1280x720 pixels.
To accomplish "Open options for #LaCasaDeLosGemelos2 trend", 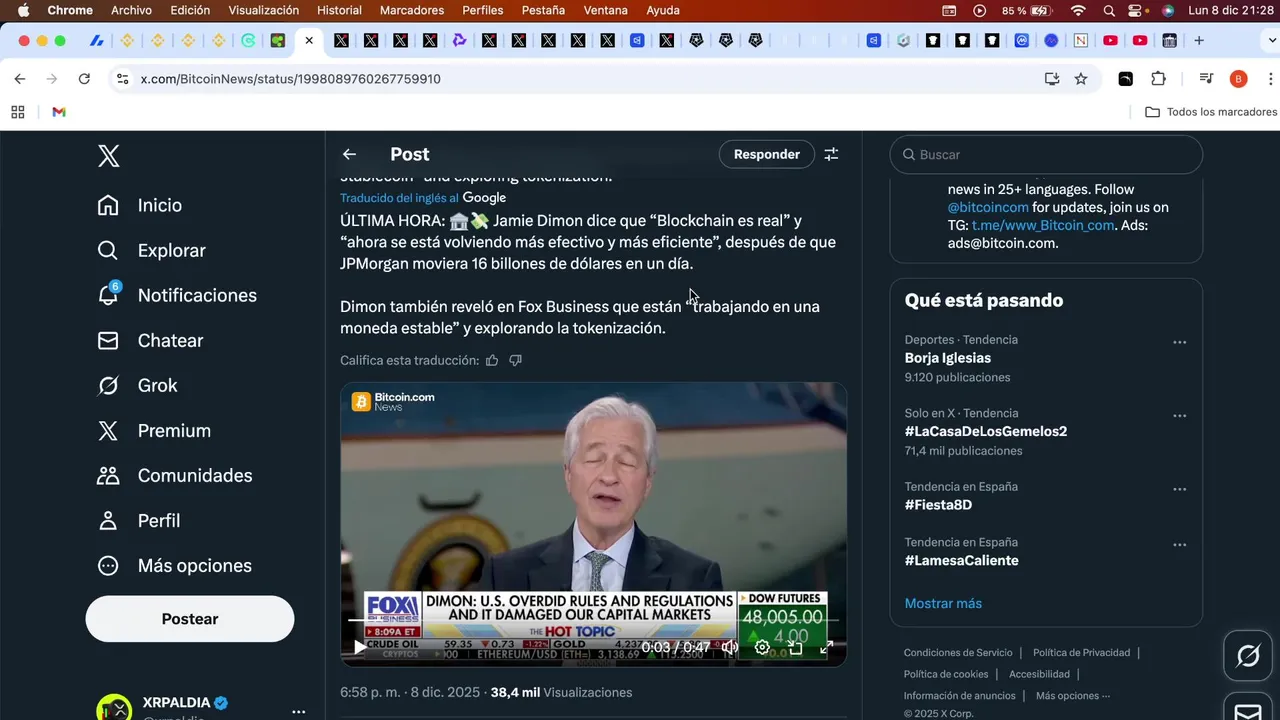I will click(x=1179, y=415).
